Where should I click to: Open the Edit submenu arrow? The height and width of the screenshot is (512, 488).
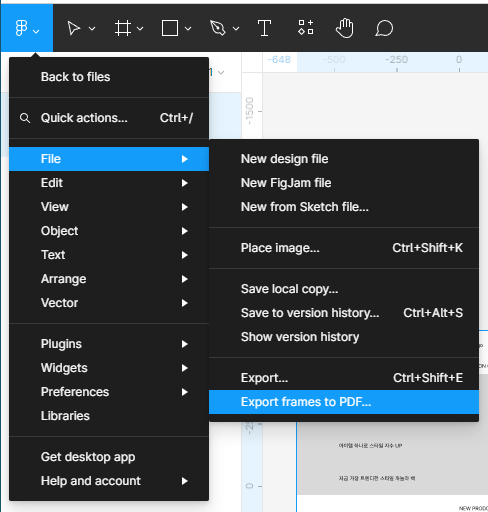pyautogui.click(x=184, y=183)
